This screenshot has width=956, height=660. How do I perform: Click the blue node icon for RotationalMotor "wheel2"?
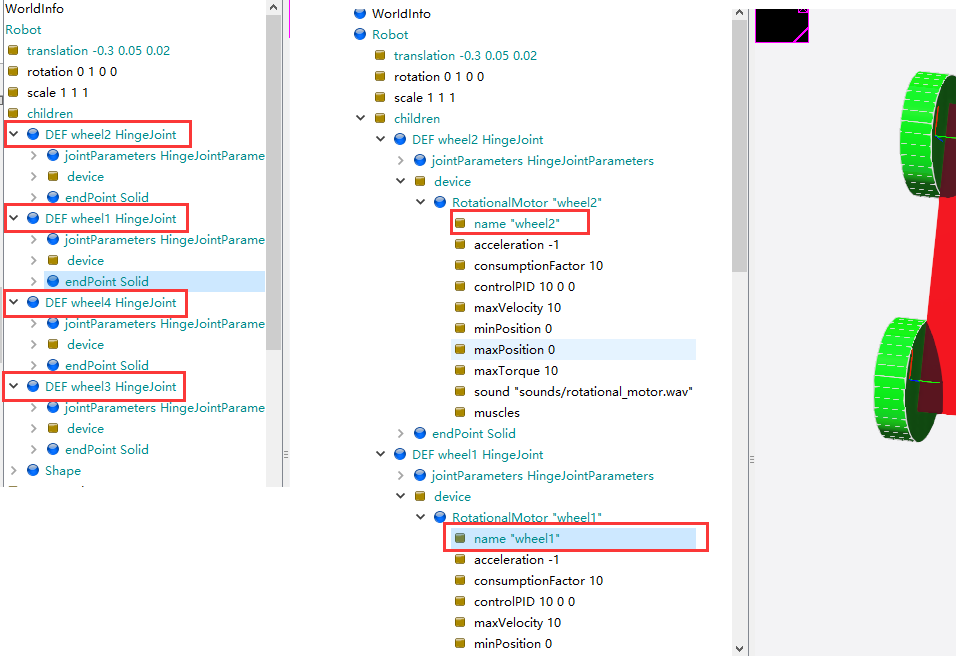[x=440, y=202]
